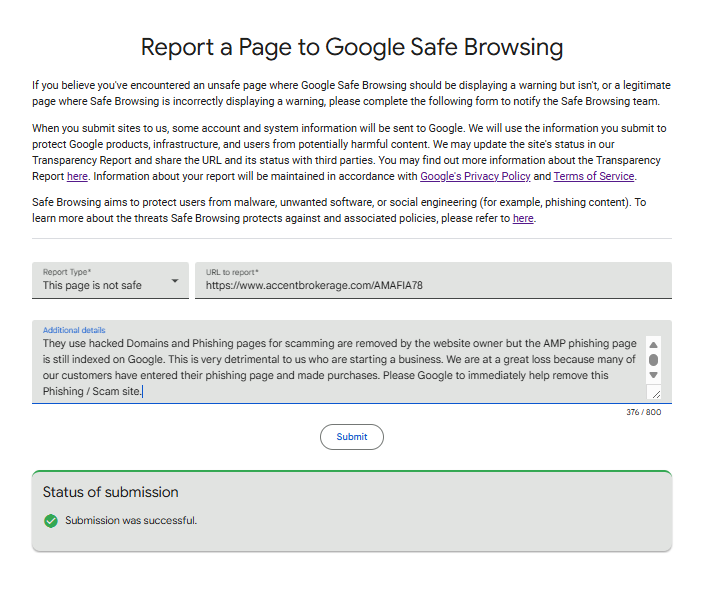Click the textarea scrollbar thumb
This screenshot has height=593, width=711.
[653, 360]
